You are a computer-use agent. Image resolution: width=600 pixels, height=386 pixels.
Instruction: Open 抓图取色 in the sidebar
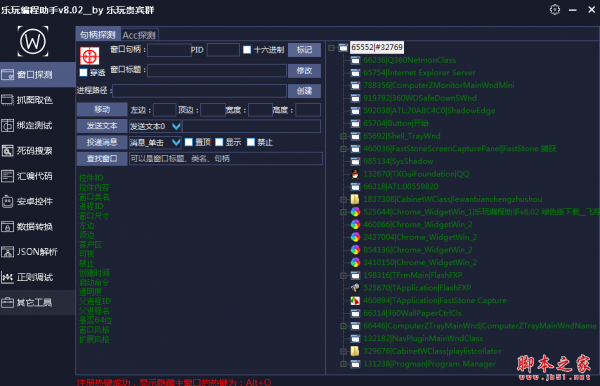[x=38, y=100]
